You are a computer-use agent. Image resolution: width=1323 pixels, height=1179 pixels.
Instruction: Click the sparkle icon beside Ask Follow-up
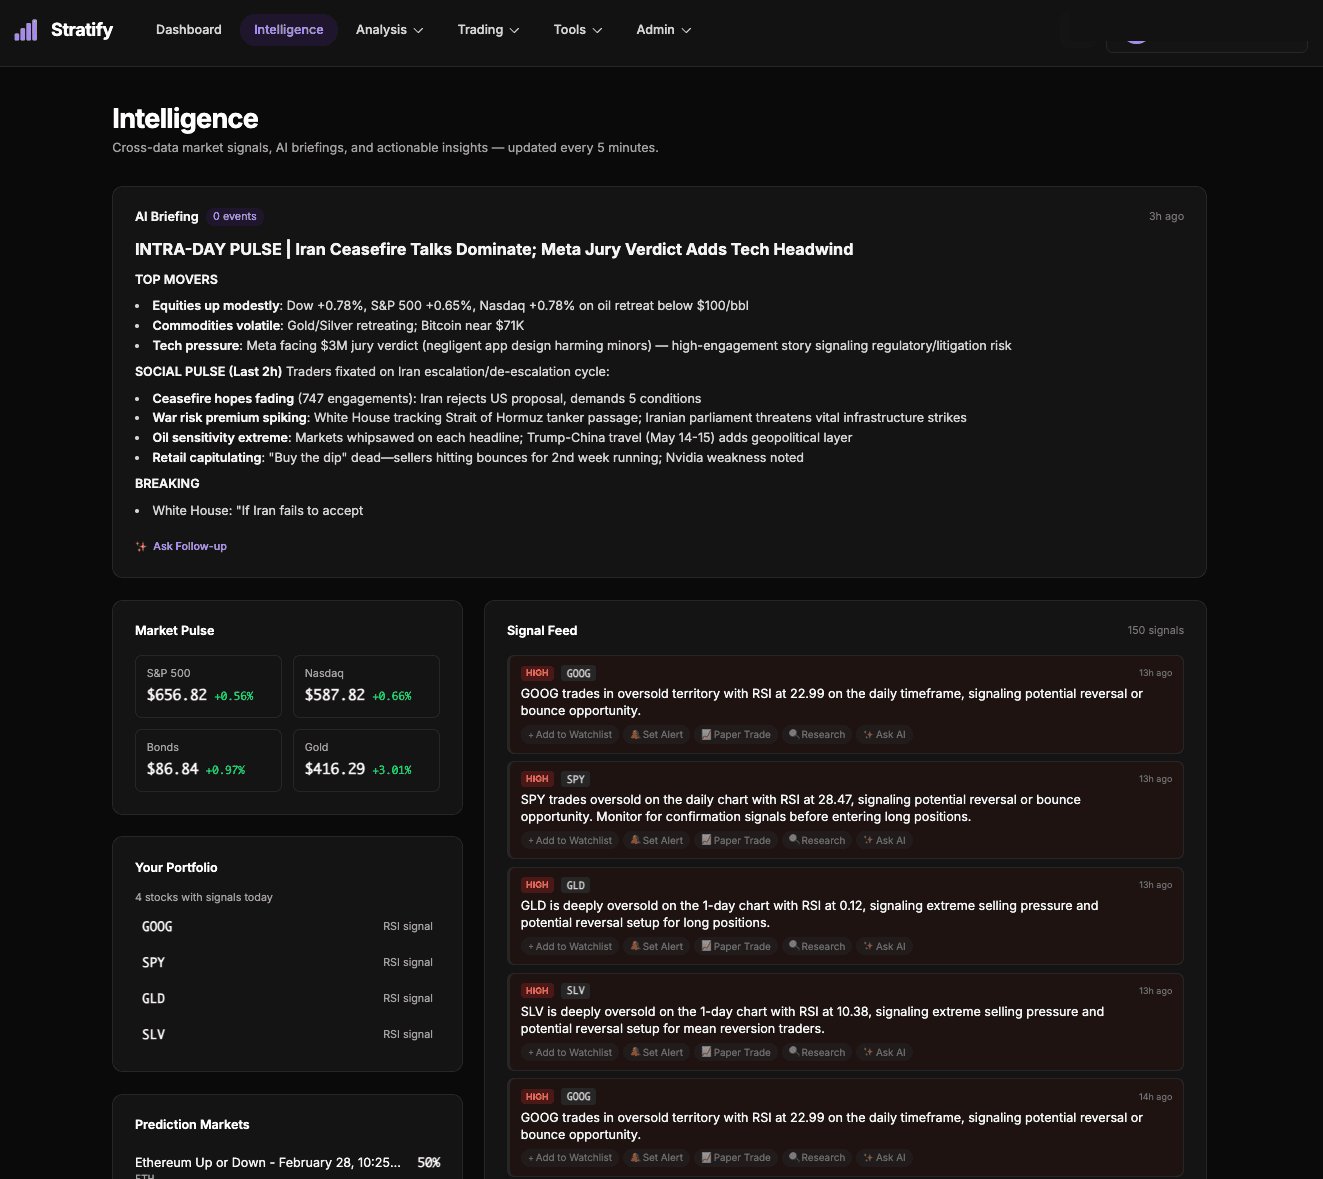141,546
